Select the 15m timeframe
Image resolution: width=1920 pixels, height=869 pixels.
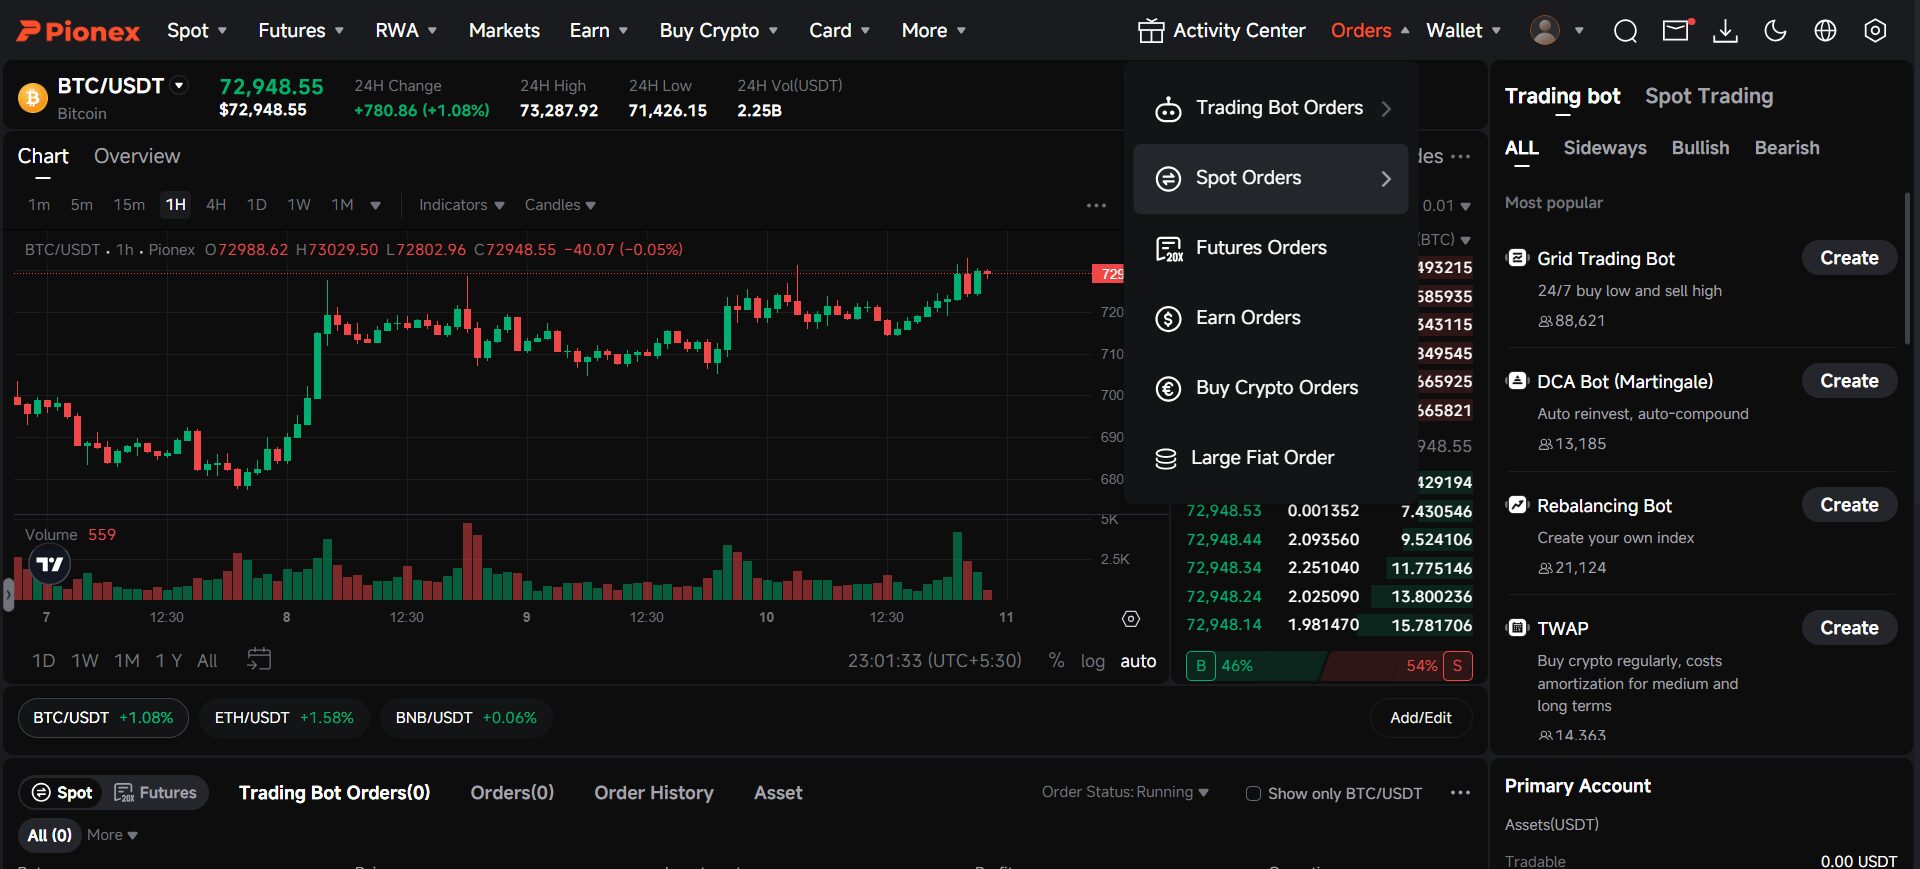(129, 205)
